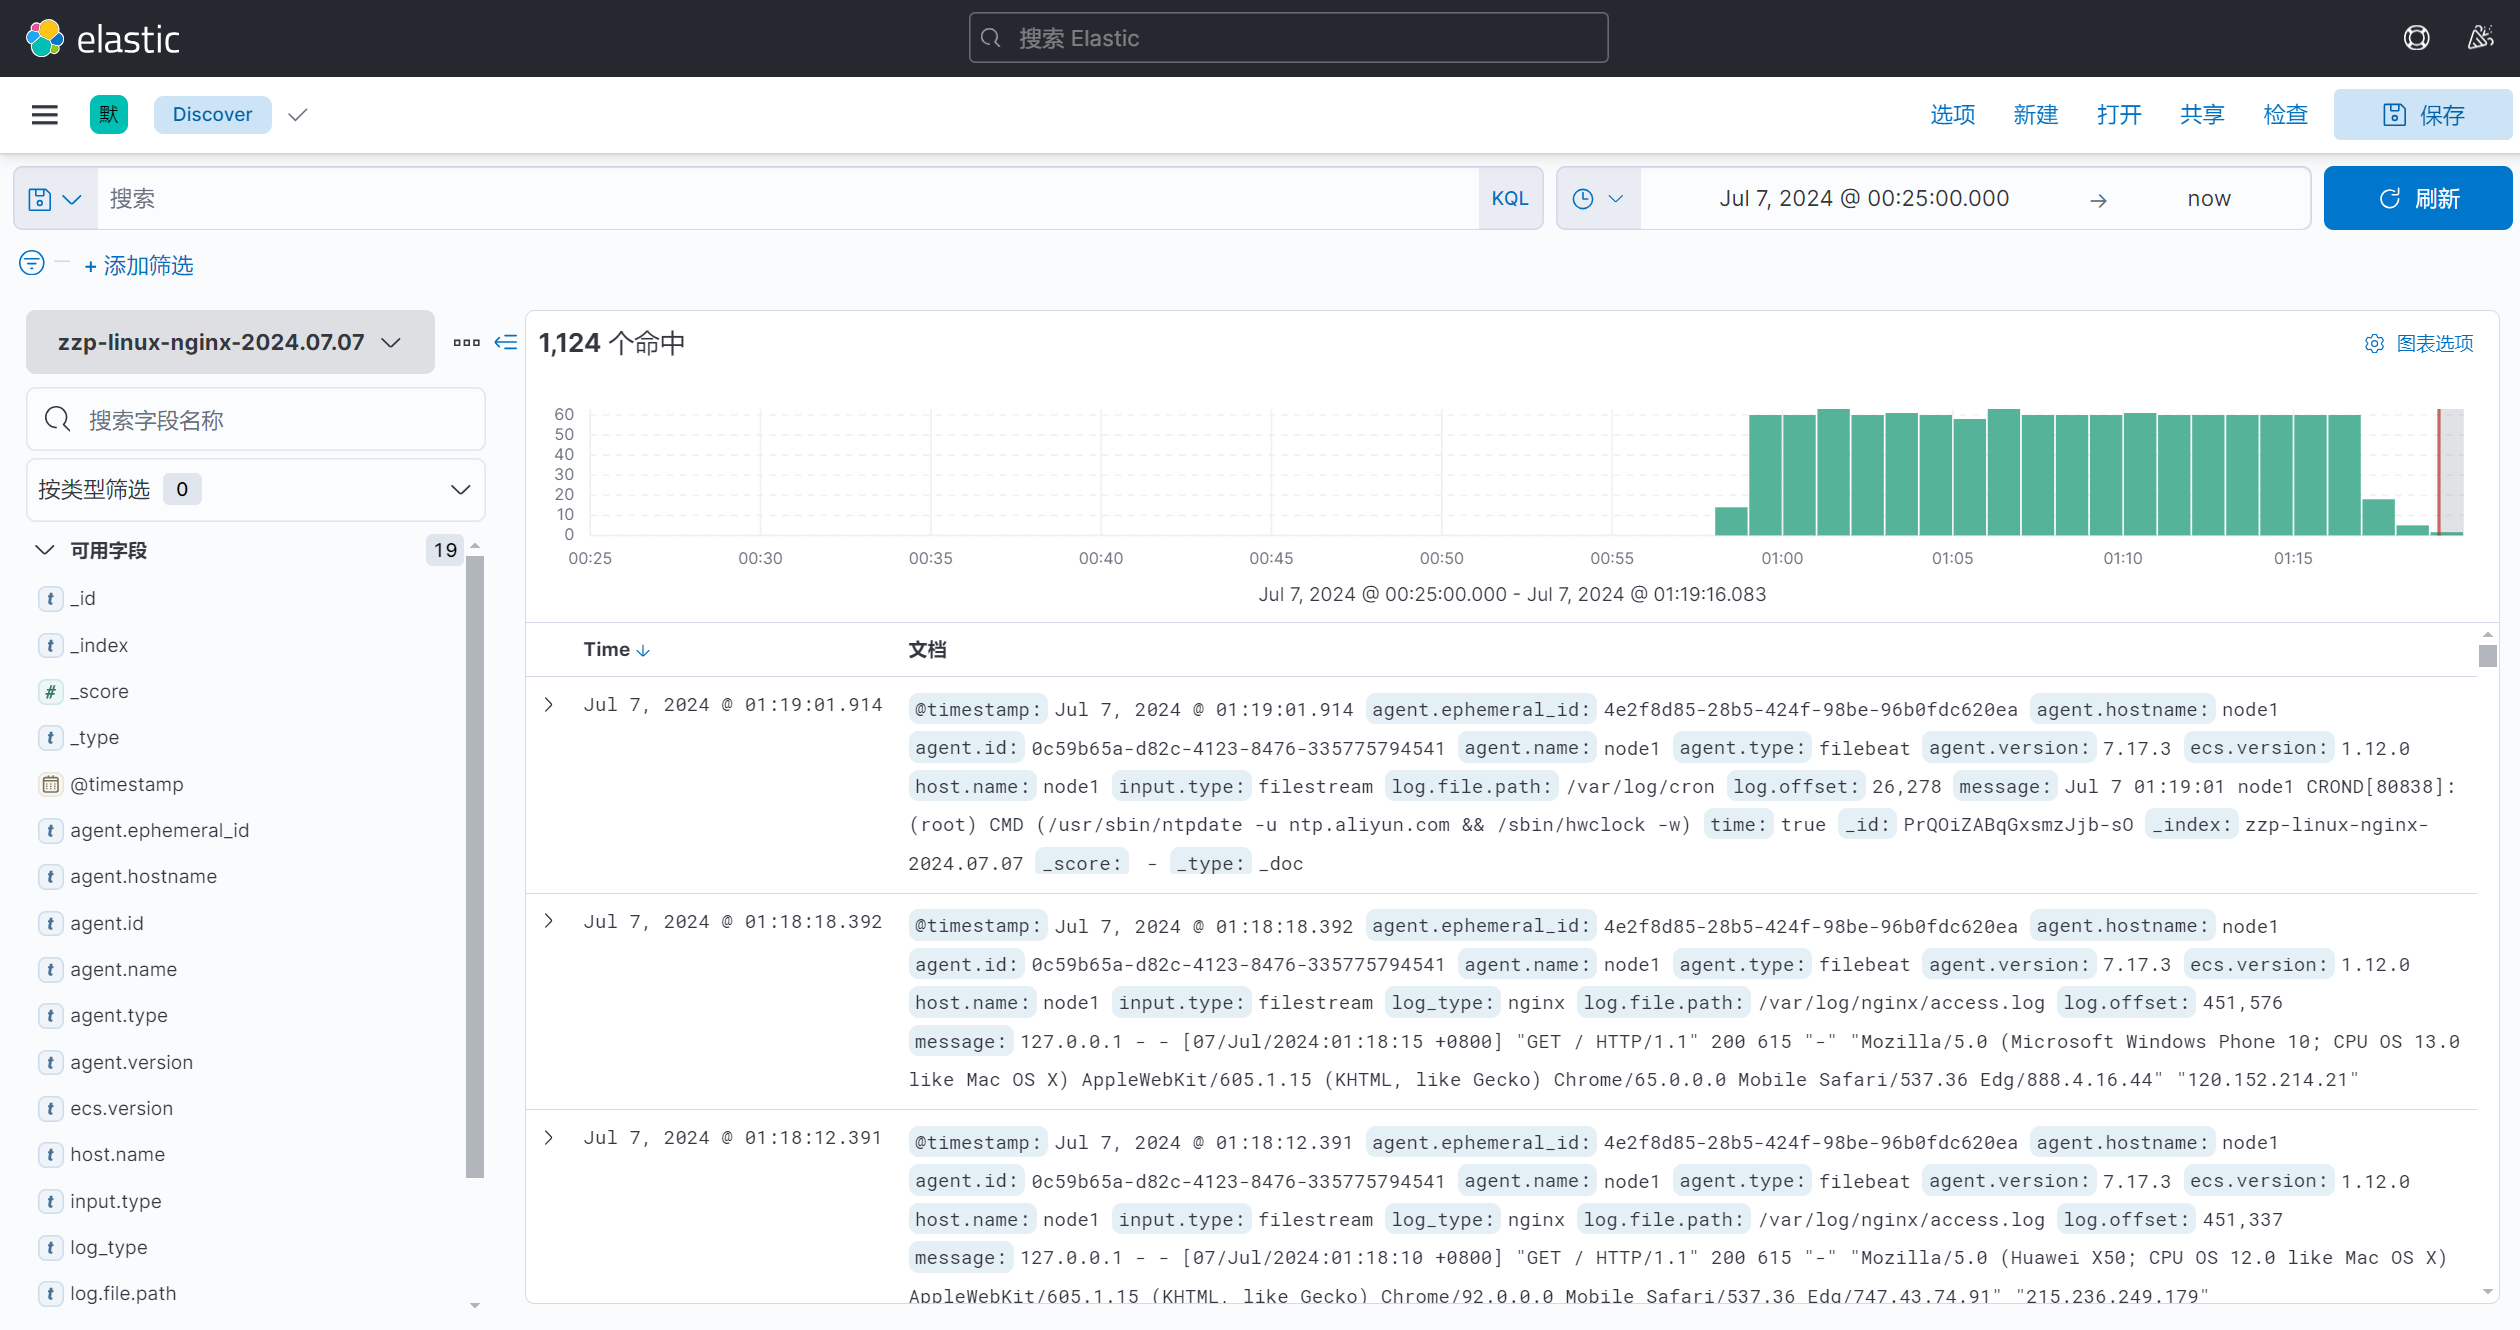
Task: Open the hamburger navigation menu
Action: (x=45, y=115)
